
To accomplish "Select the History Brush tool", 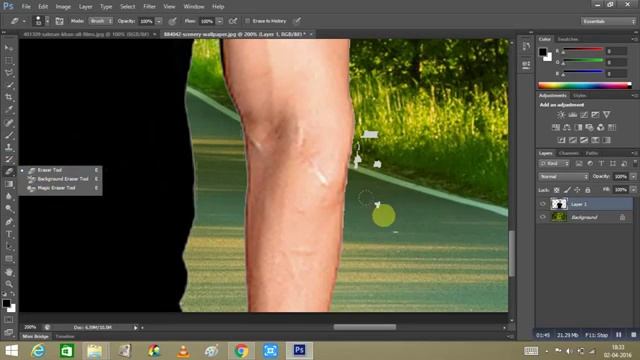I will (x=9, y=159).
